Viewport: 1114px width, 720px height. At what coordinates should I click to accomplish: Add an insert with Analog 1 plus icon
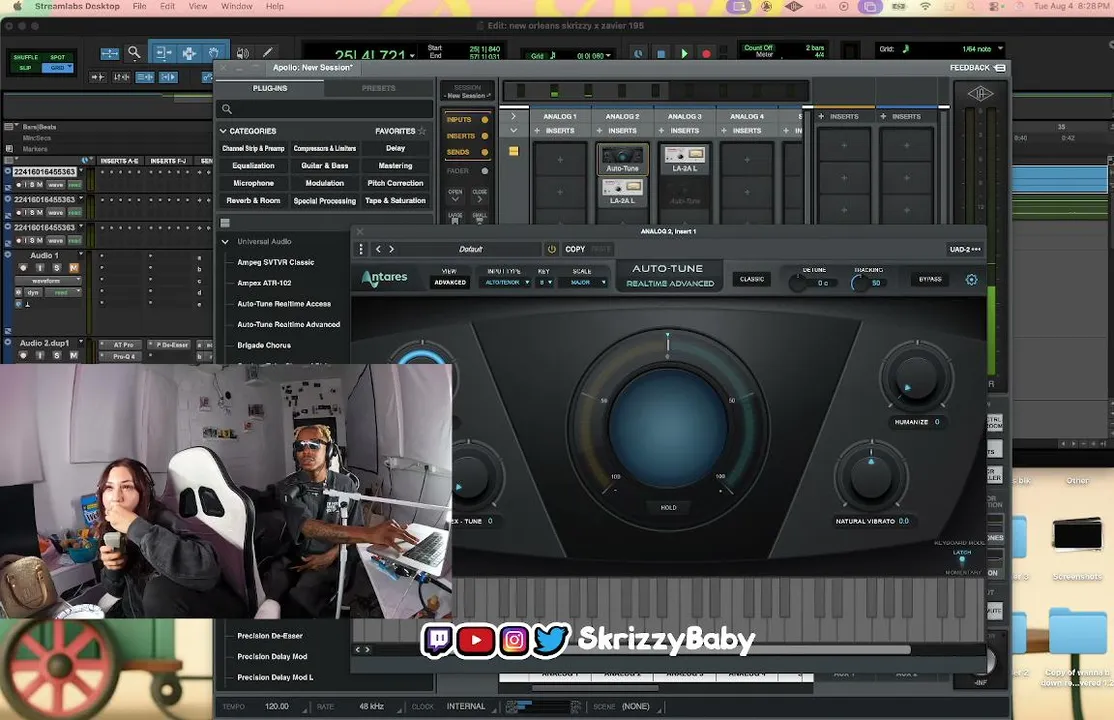coord(537,131)
